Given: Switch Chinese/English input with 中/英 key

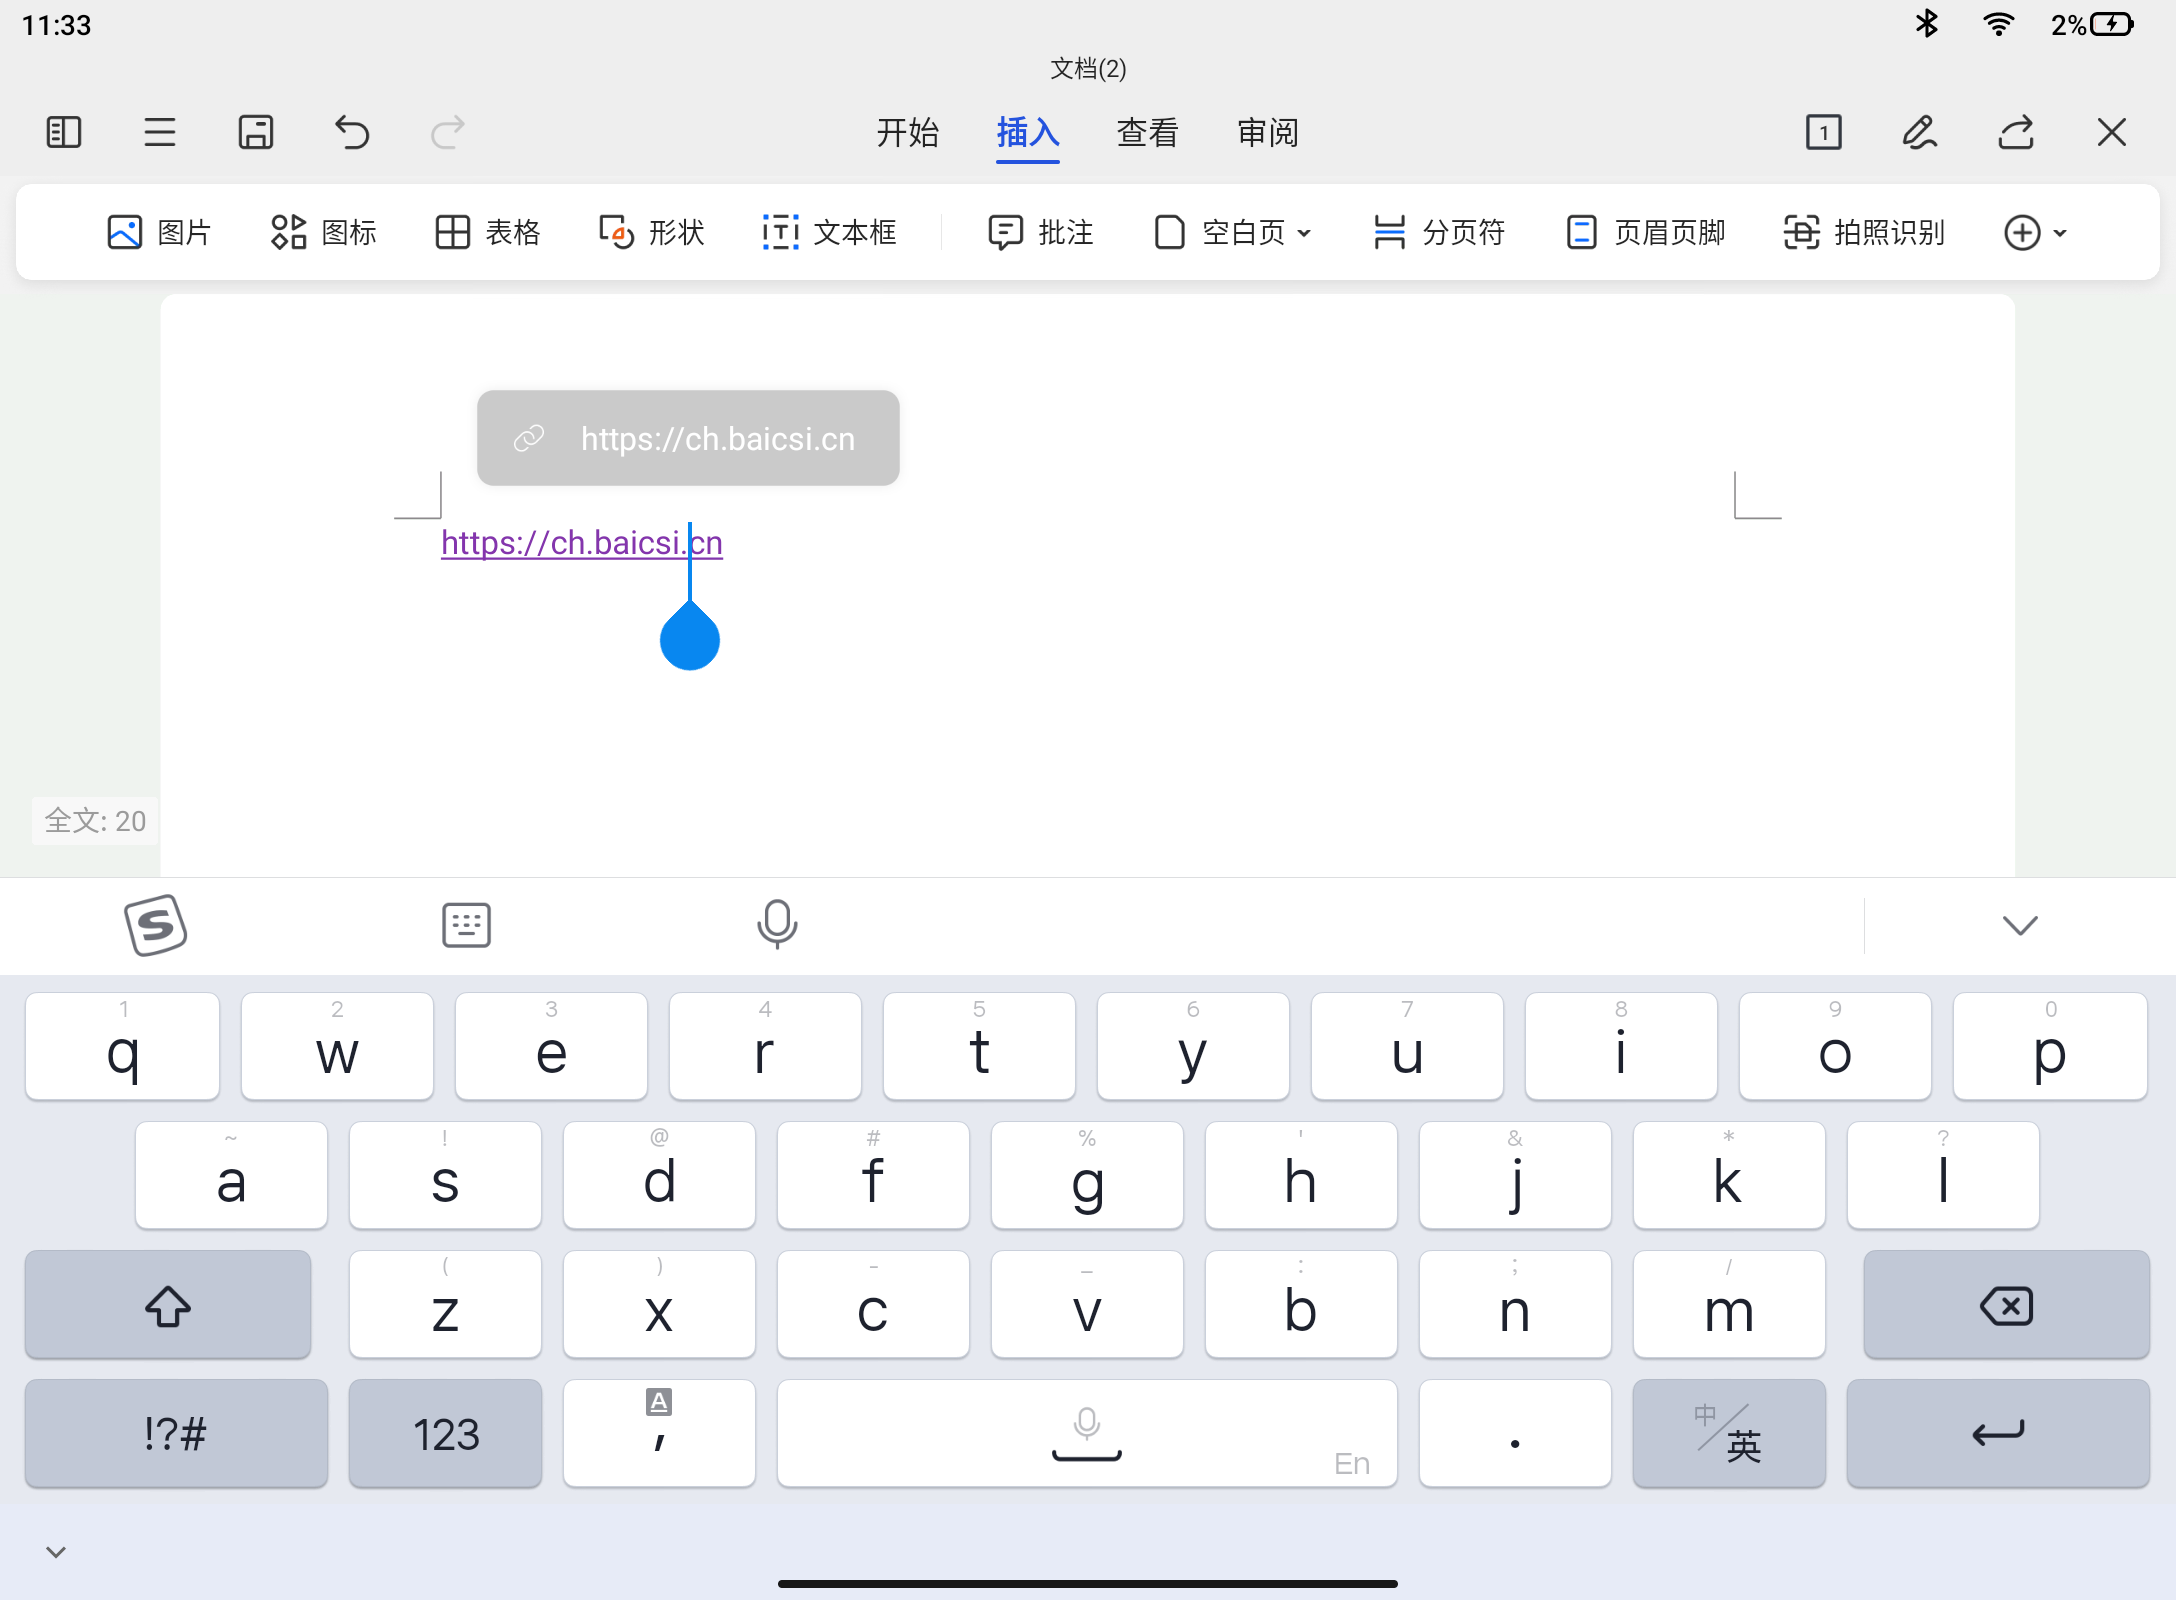Looking at the screenshot, I should point(1729,1433).
